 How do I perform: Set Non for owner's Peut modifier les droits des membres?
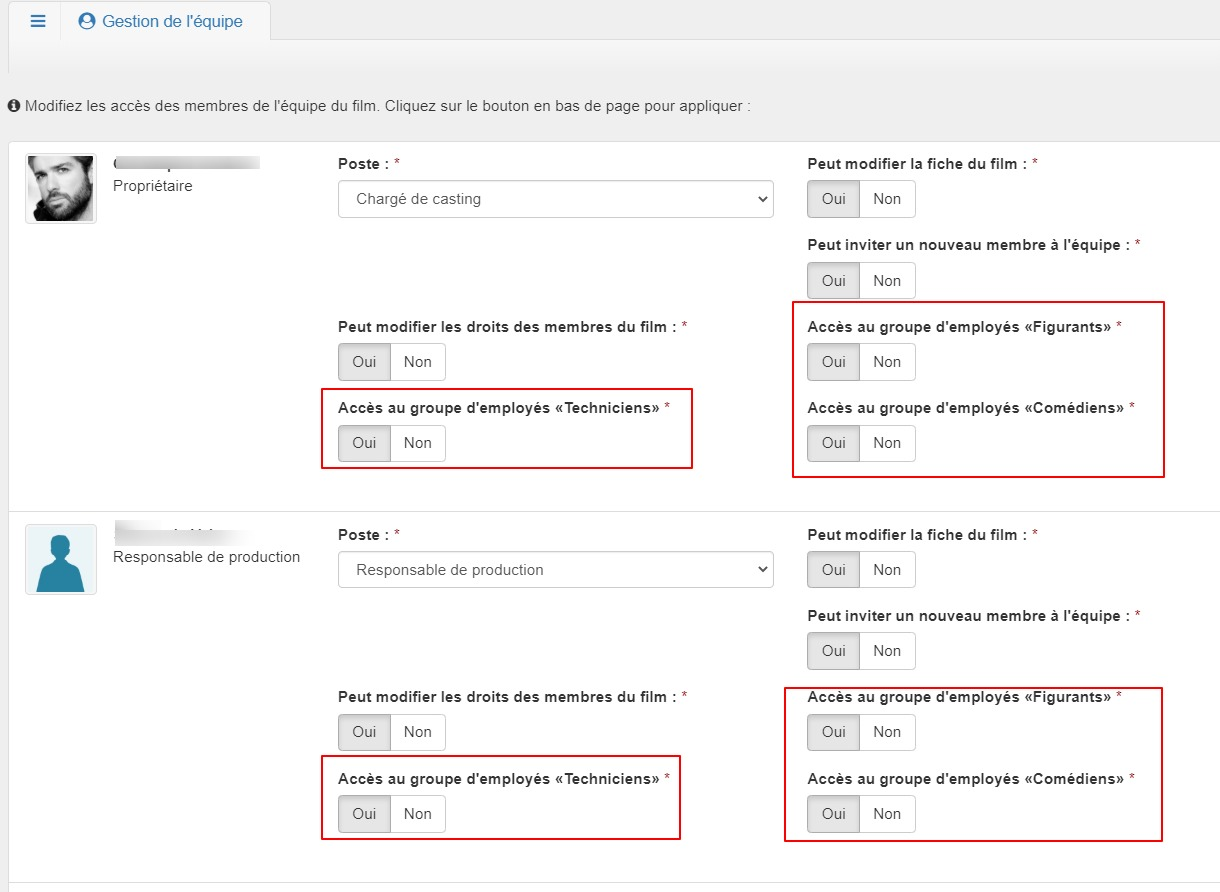(x=418, y=362)
